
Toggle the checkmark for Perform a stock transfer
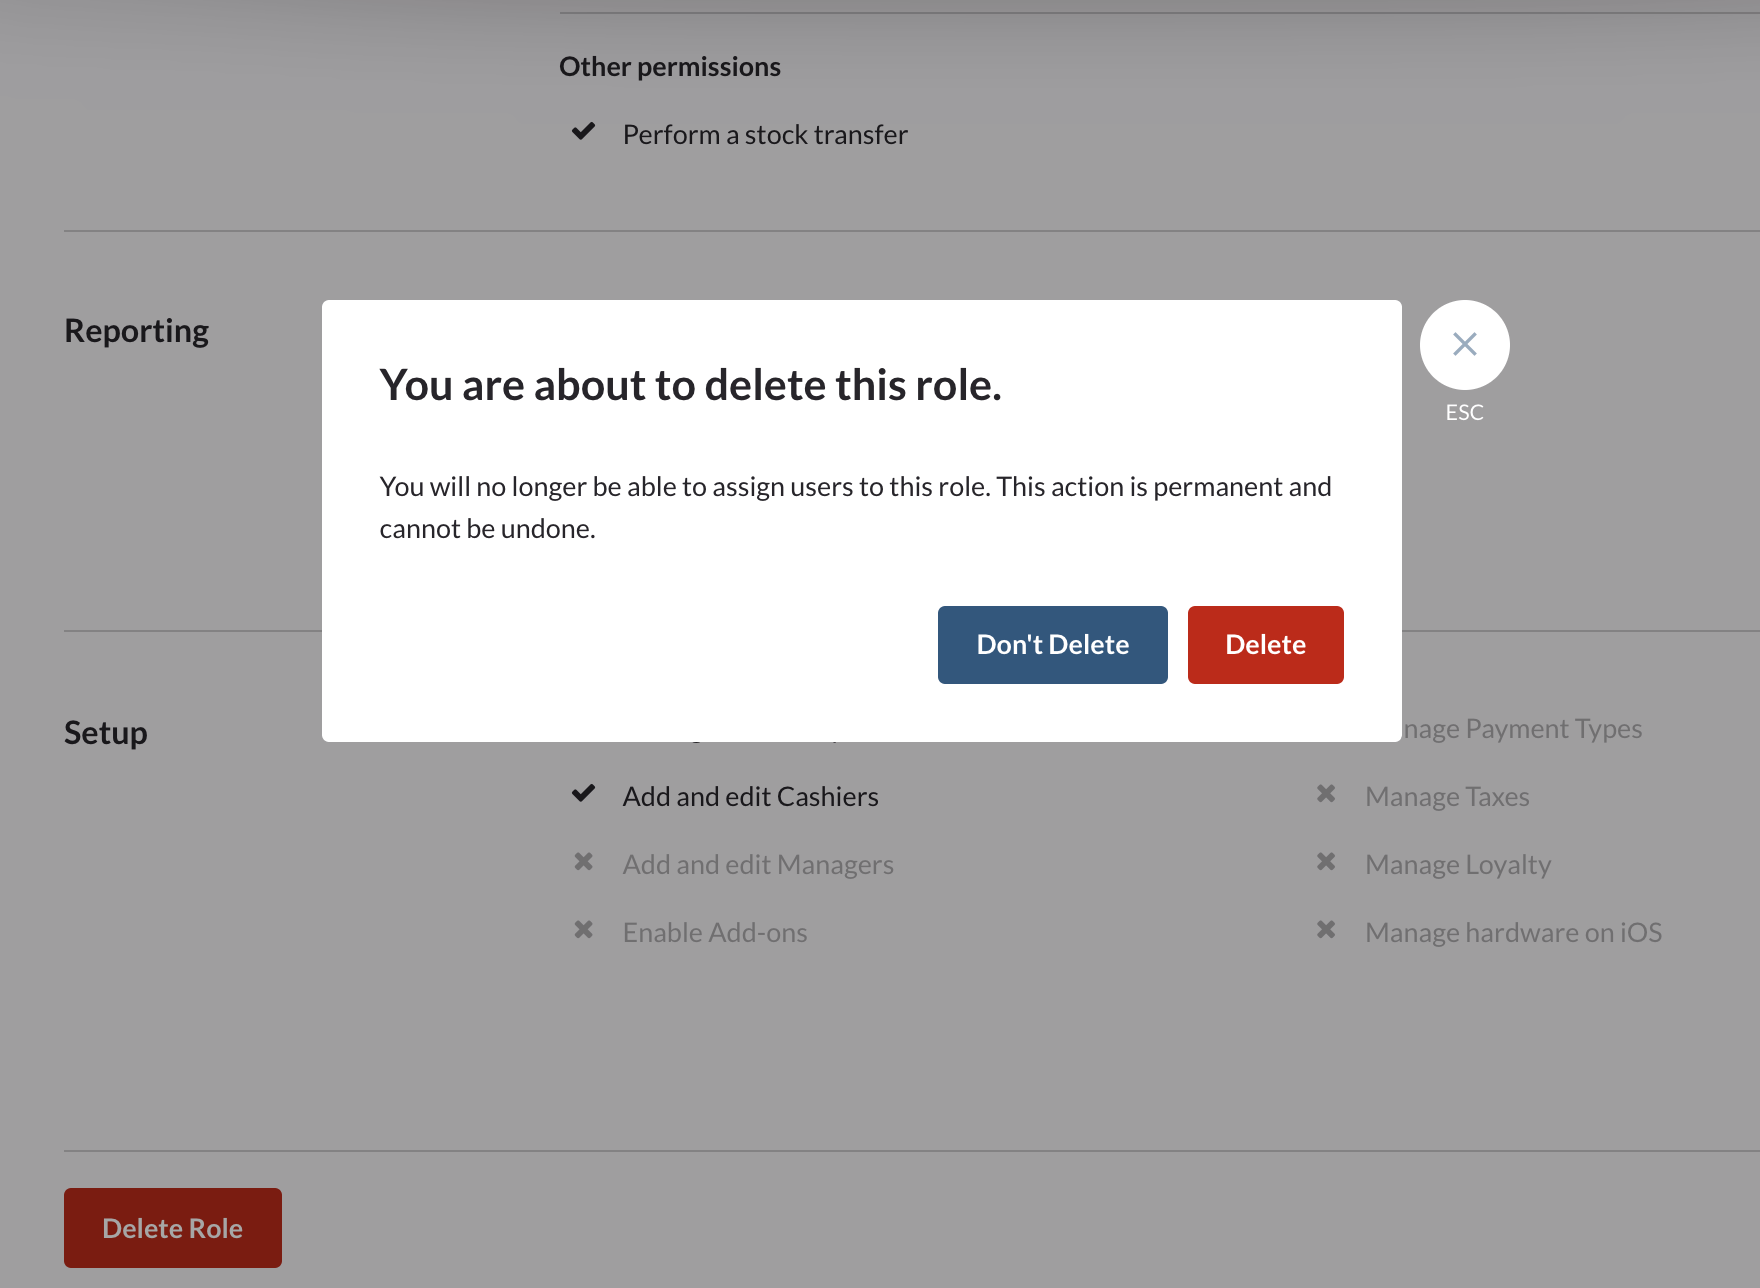[584, 132]
